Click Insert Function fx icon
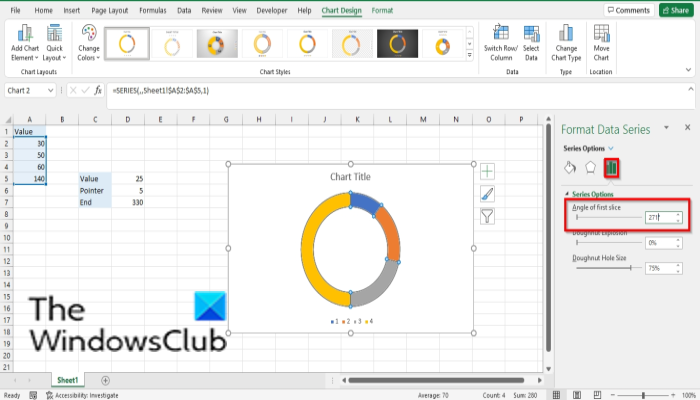This screenshot has width=700, height=400. tap(98, 91)
